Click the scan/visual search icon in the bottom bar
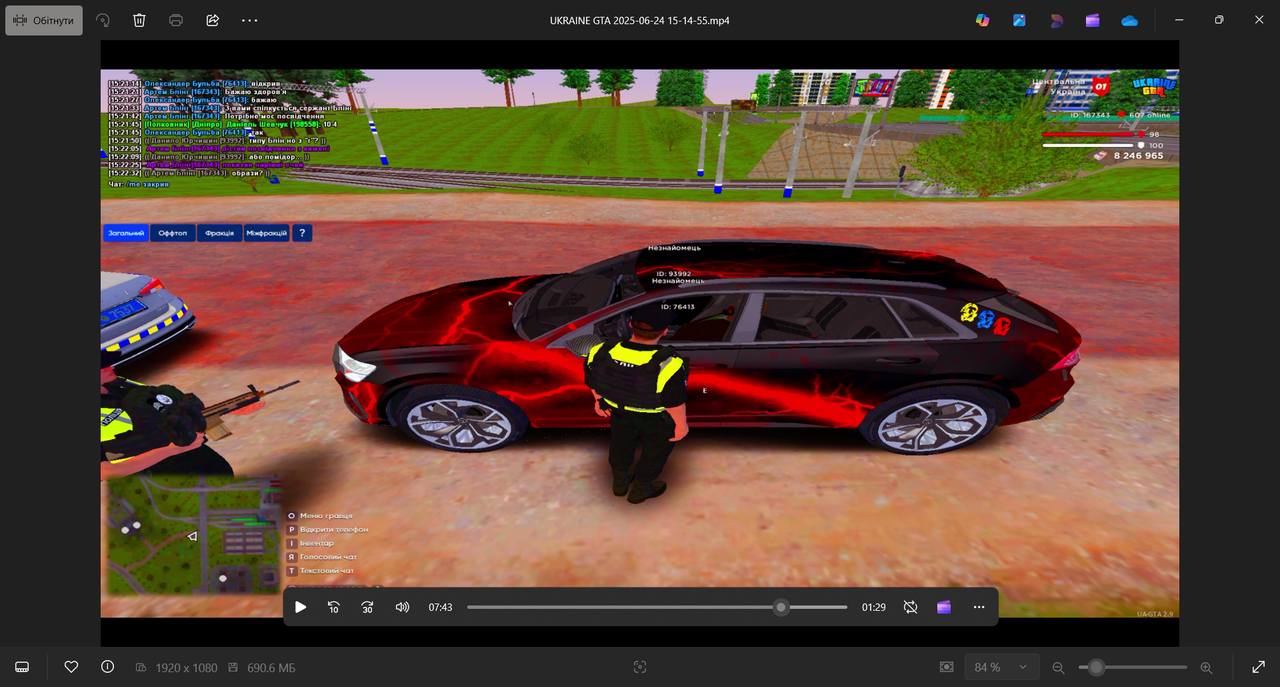The height and width of the screenshot is (687, 1280). pyautogui.click(x=640, y=667)
